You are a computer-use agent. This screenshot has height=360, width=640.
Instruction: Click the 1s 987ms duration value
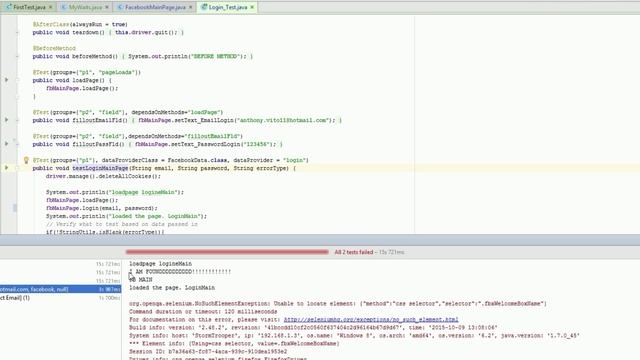(x=109, y=289)
